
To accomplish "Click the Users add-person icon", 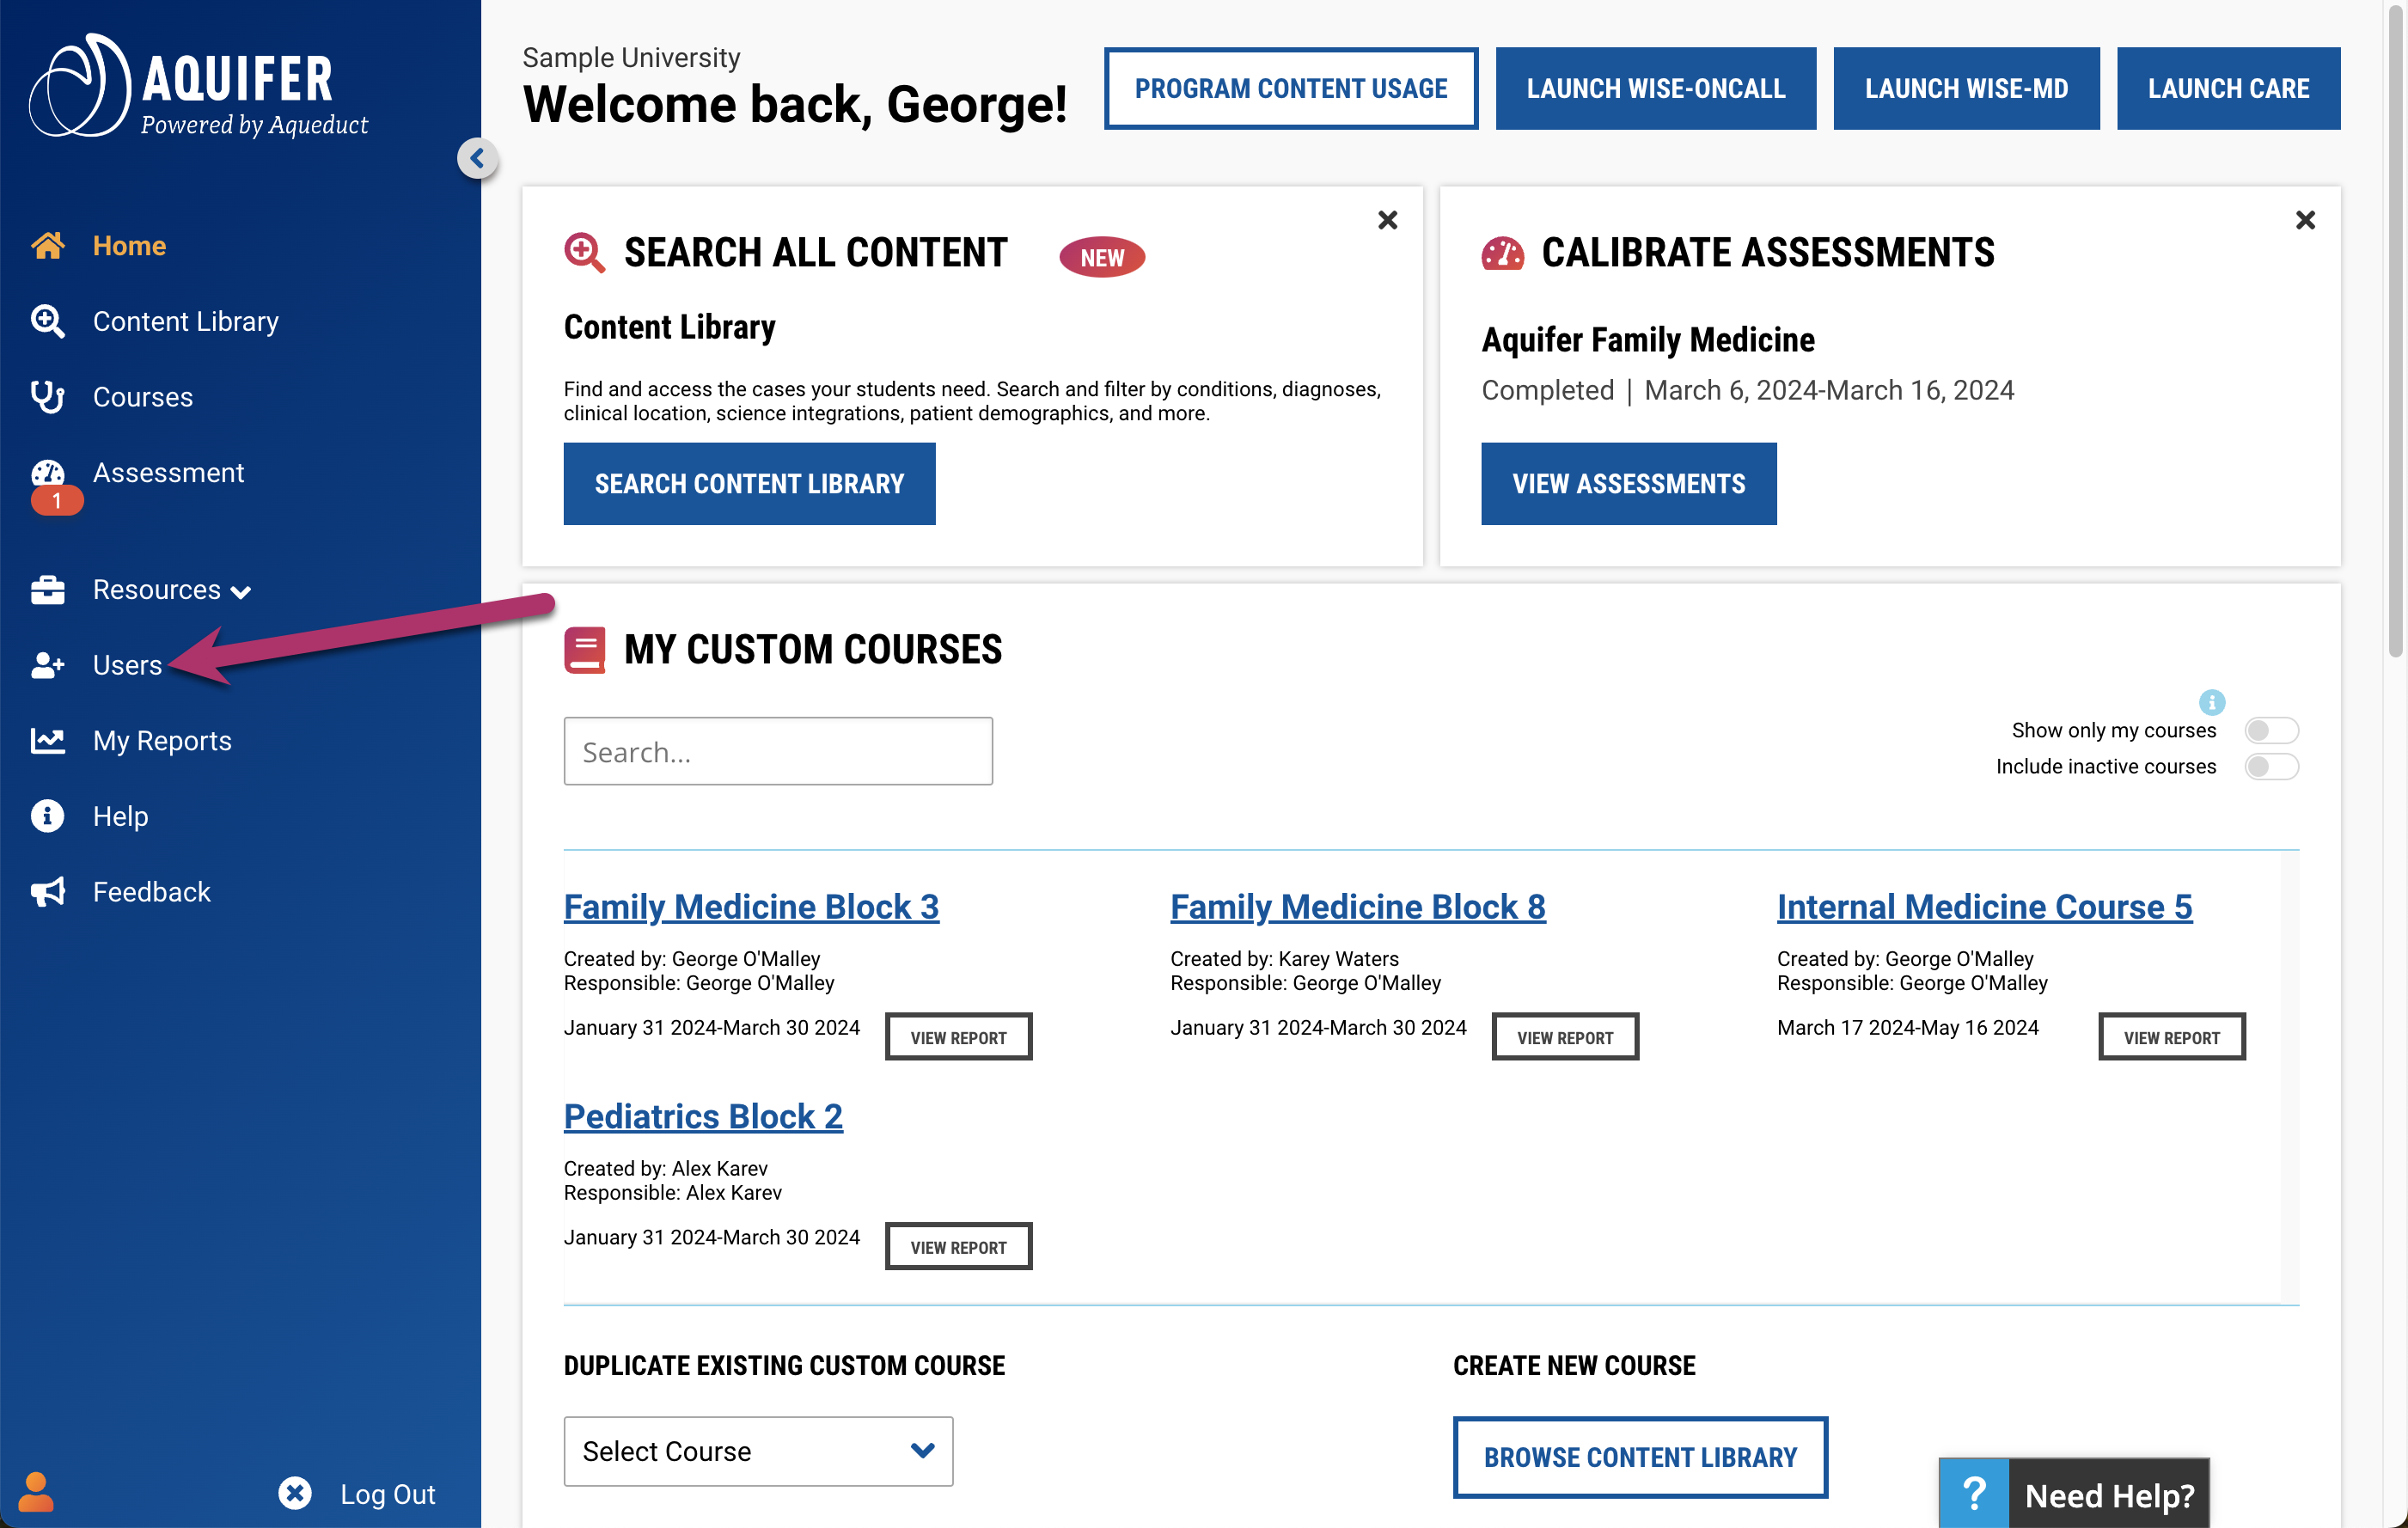I will (47, 665).
